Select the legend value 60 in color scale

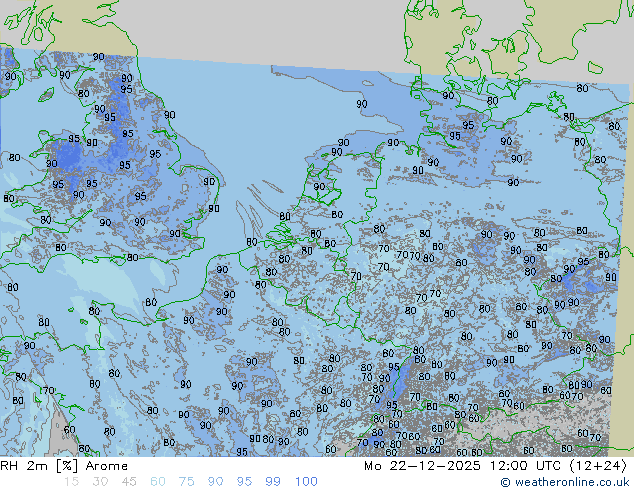(158, 482)
